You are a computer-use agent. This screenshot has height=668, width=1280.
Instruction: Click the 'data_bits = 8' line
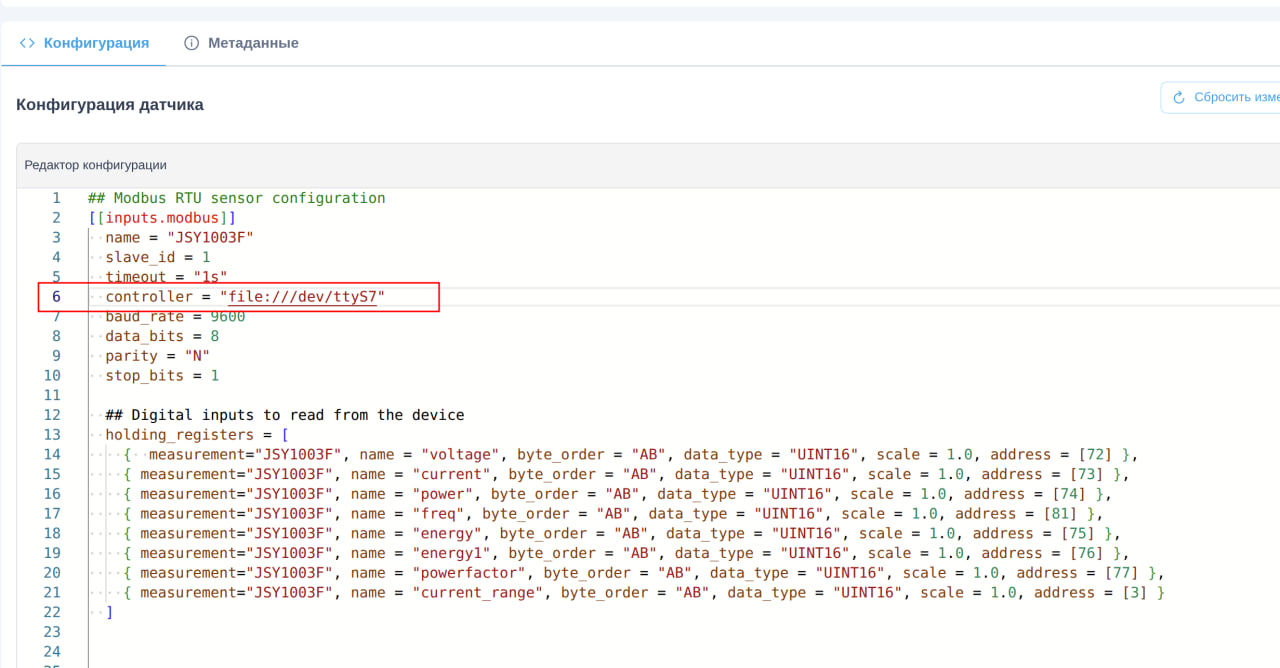click(x=162, y=336)
